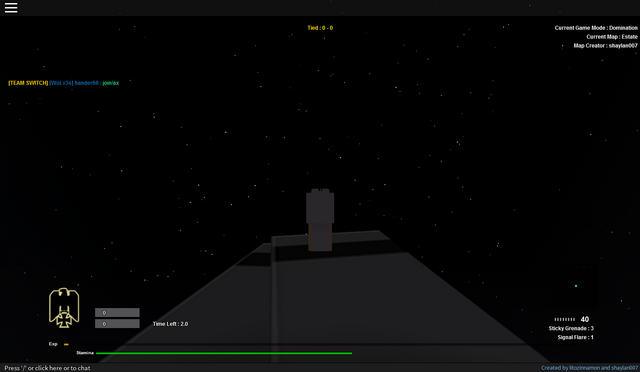Image resolution: width=640 pixels, height=372 pixels.
Task: Click the 'Exp' label
Action: (53, 344)
